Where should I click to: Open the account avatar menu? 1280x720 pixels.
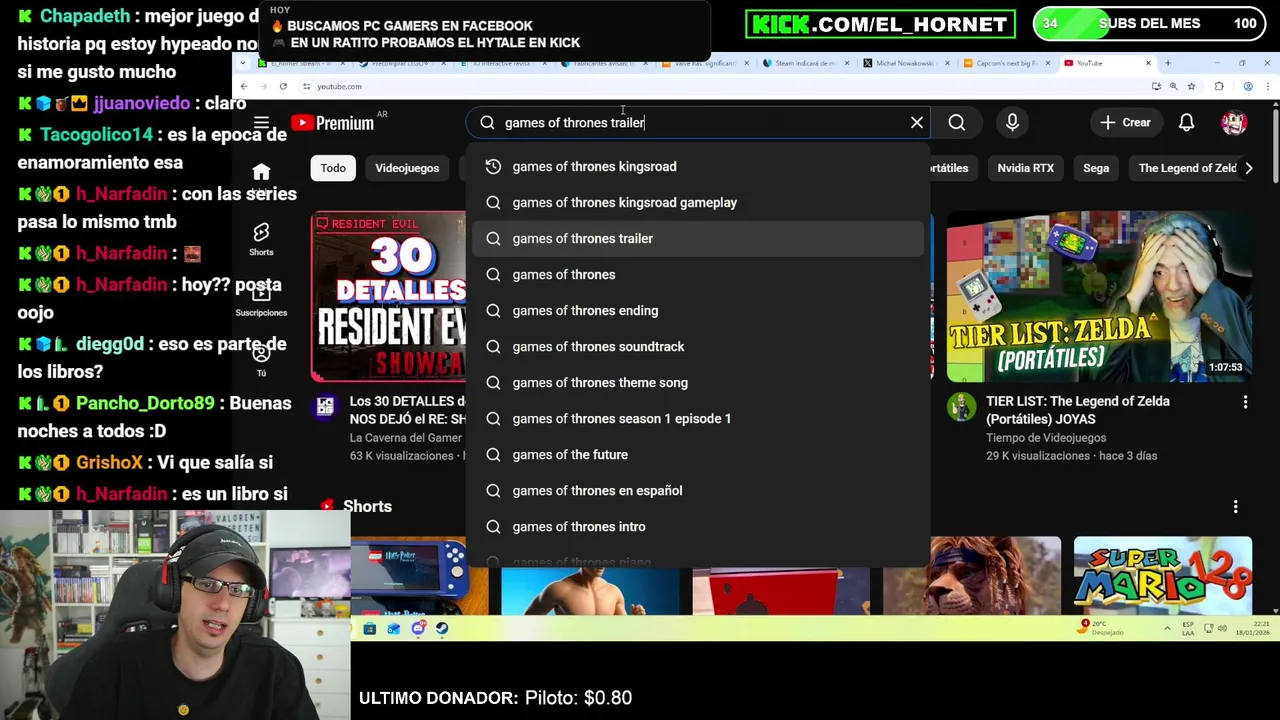[x=1234, y=122]
